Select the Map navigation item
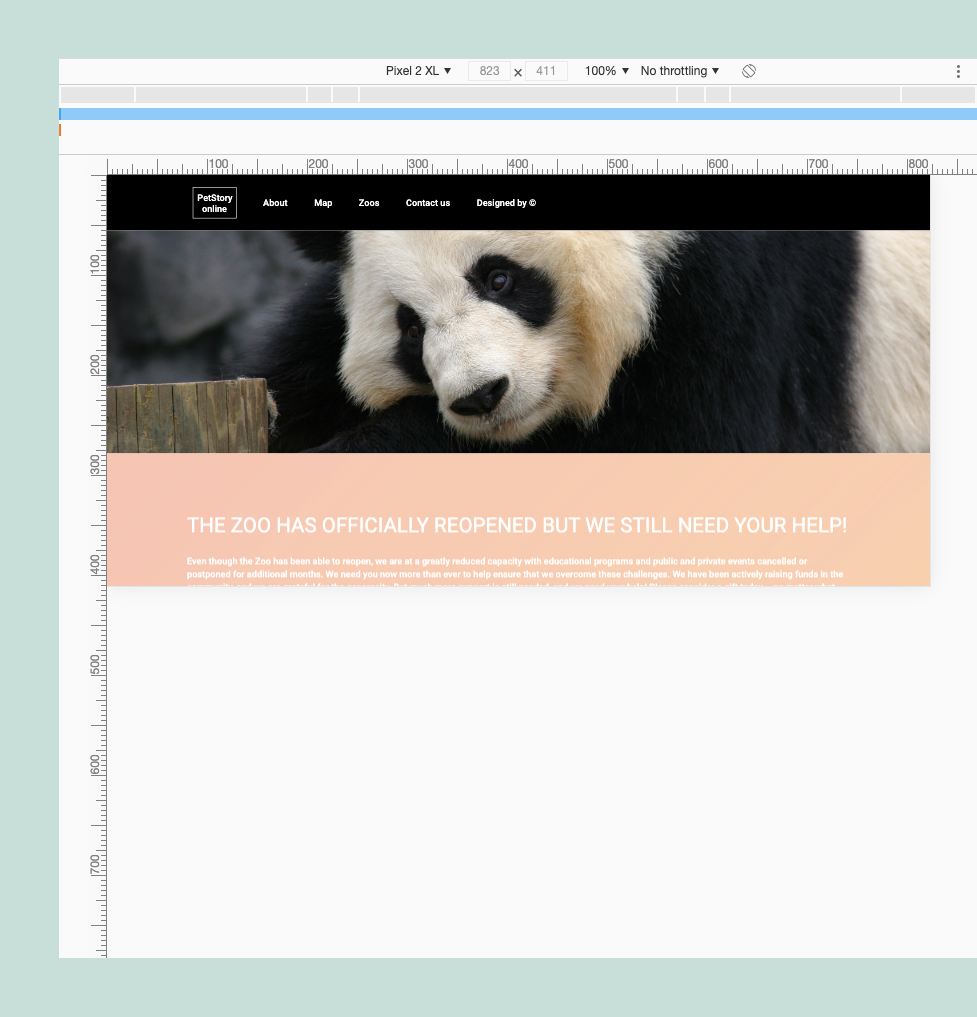 (x=322, y=203)
